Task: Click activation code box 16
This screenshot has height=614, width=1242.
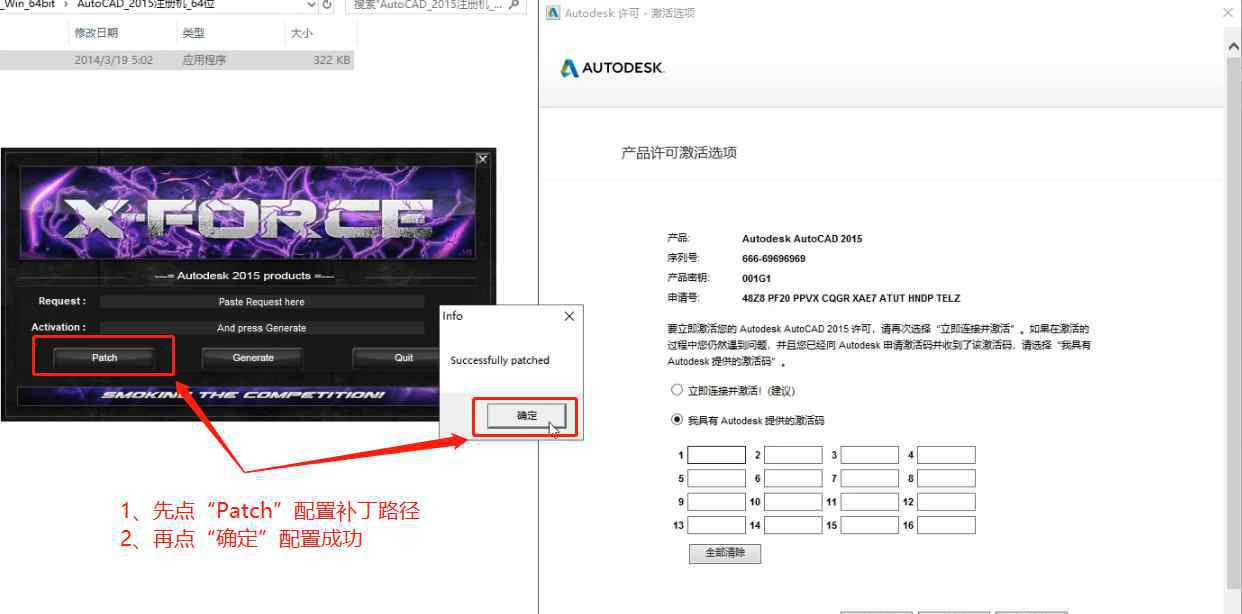Action: [x=946, y=525]
